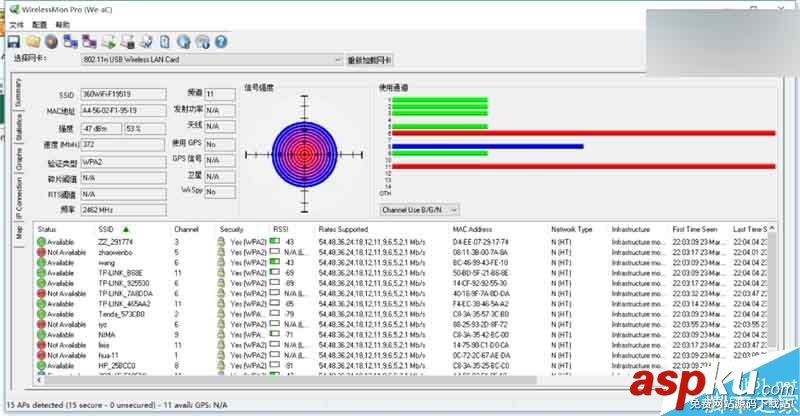Viewport: 800px width, 416px height.
Task: Click the green status icon for NIMA
Action: (x=41, y=335)
